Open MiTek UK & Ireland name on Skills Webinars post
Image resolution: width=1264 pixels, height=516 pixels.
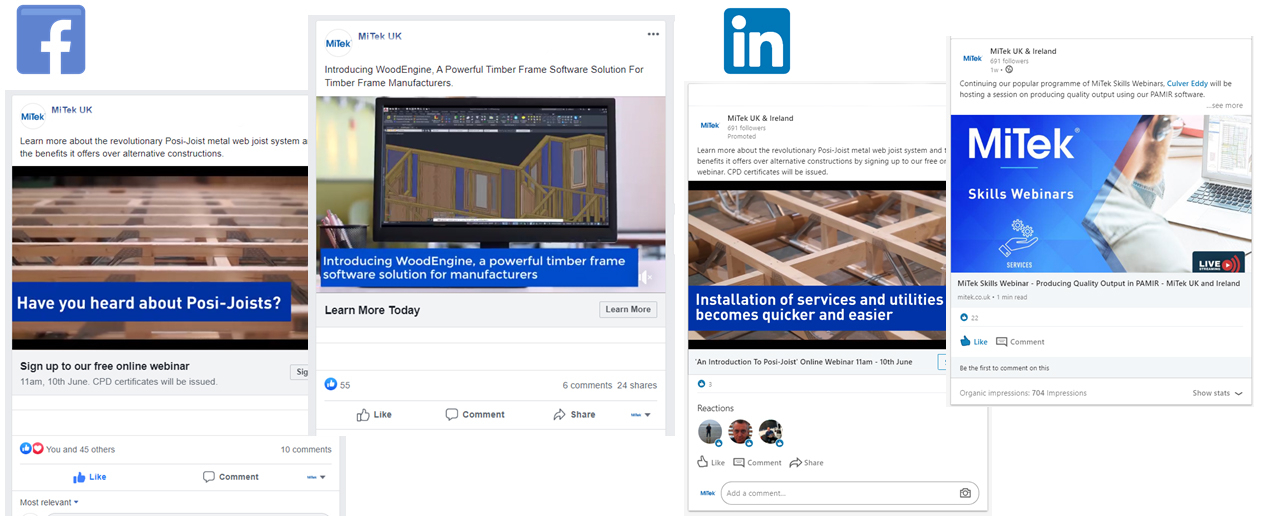tap(1023, 51)
